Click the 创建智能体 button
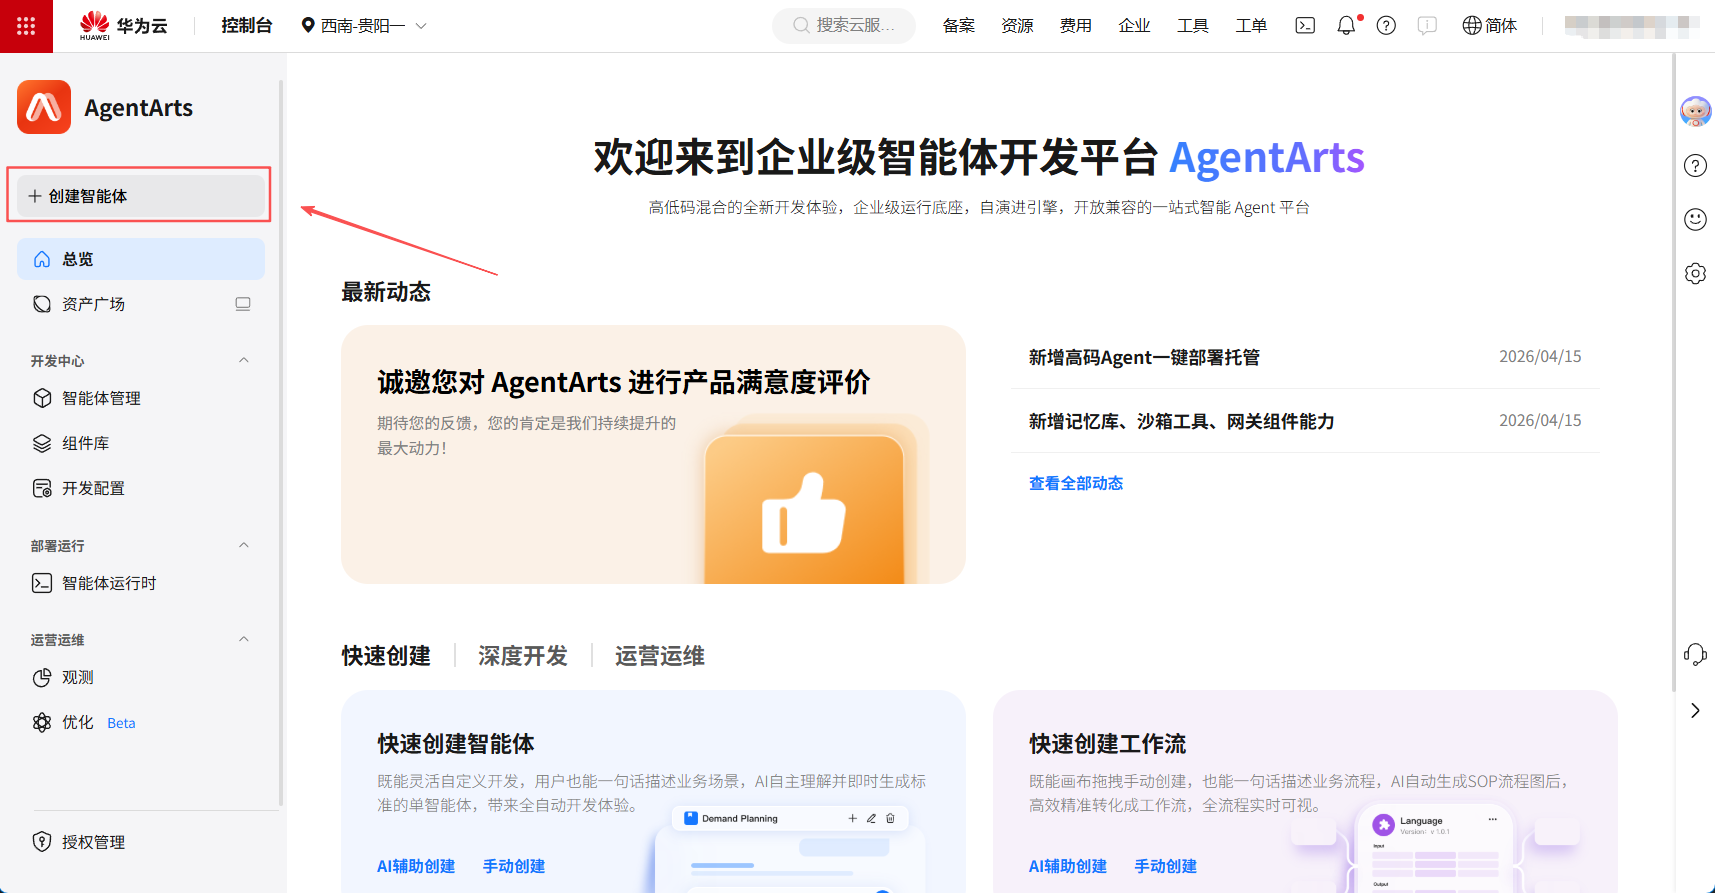The height and width of the screenshot is (893, 1715). pyautogui.click(x=141, y=196)
